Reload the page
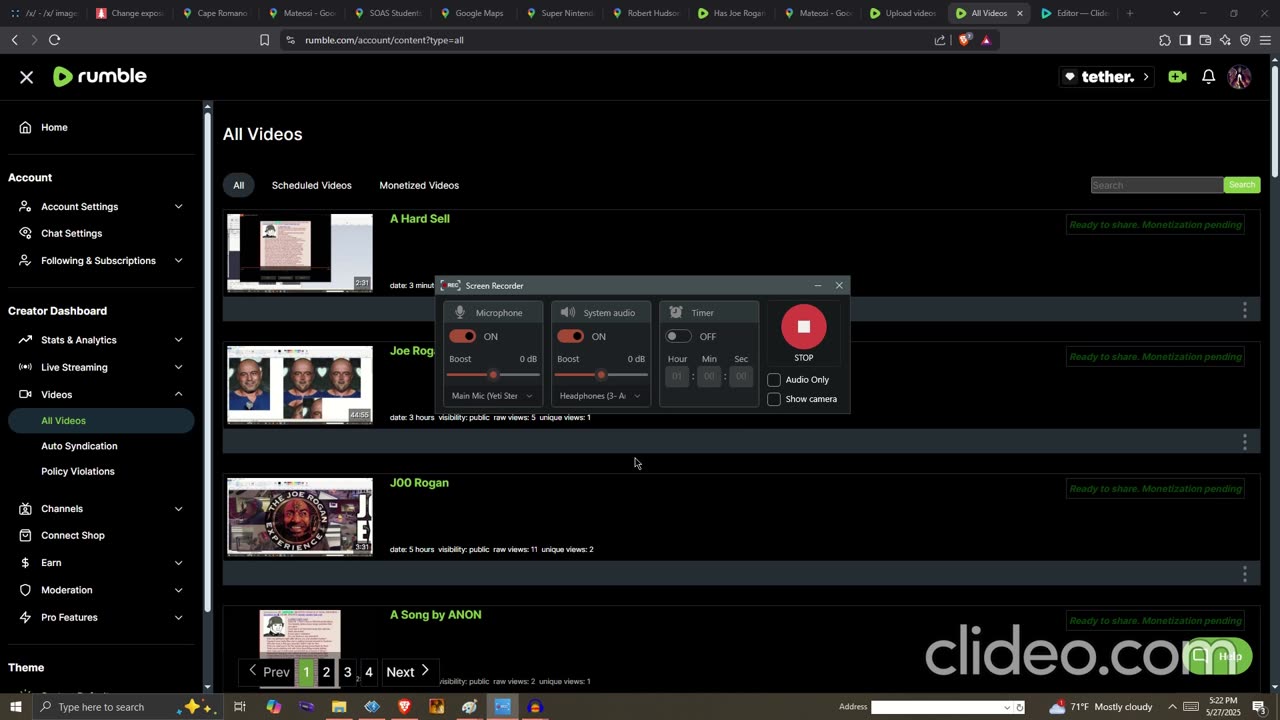1280x720 pixels. tap(54, 40)
